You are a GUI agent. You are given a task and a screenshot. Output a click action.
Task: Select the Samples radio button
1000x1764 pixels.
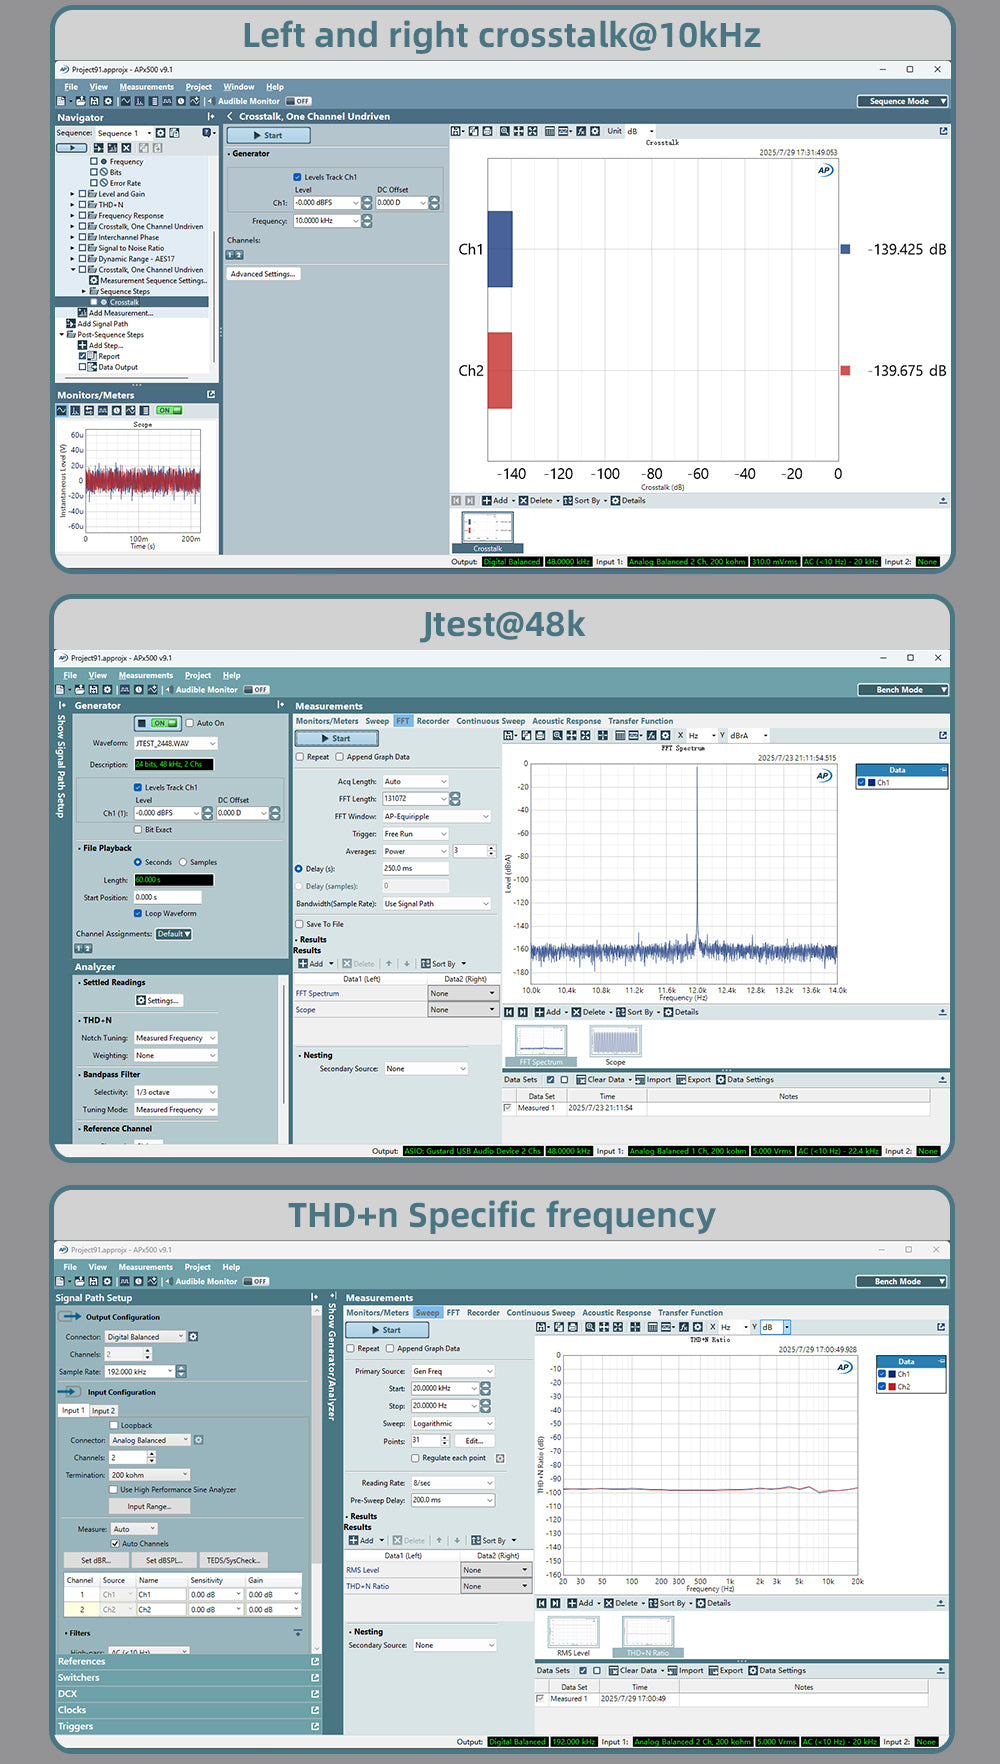point(183,862)
